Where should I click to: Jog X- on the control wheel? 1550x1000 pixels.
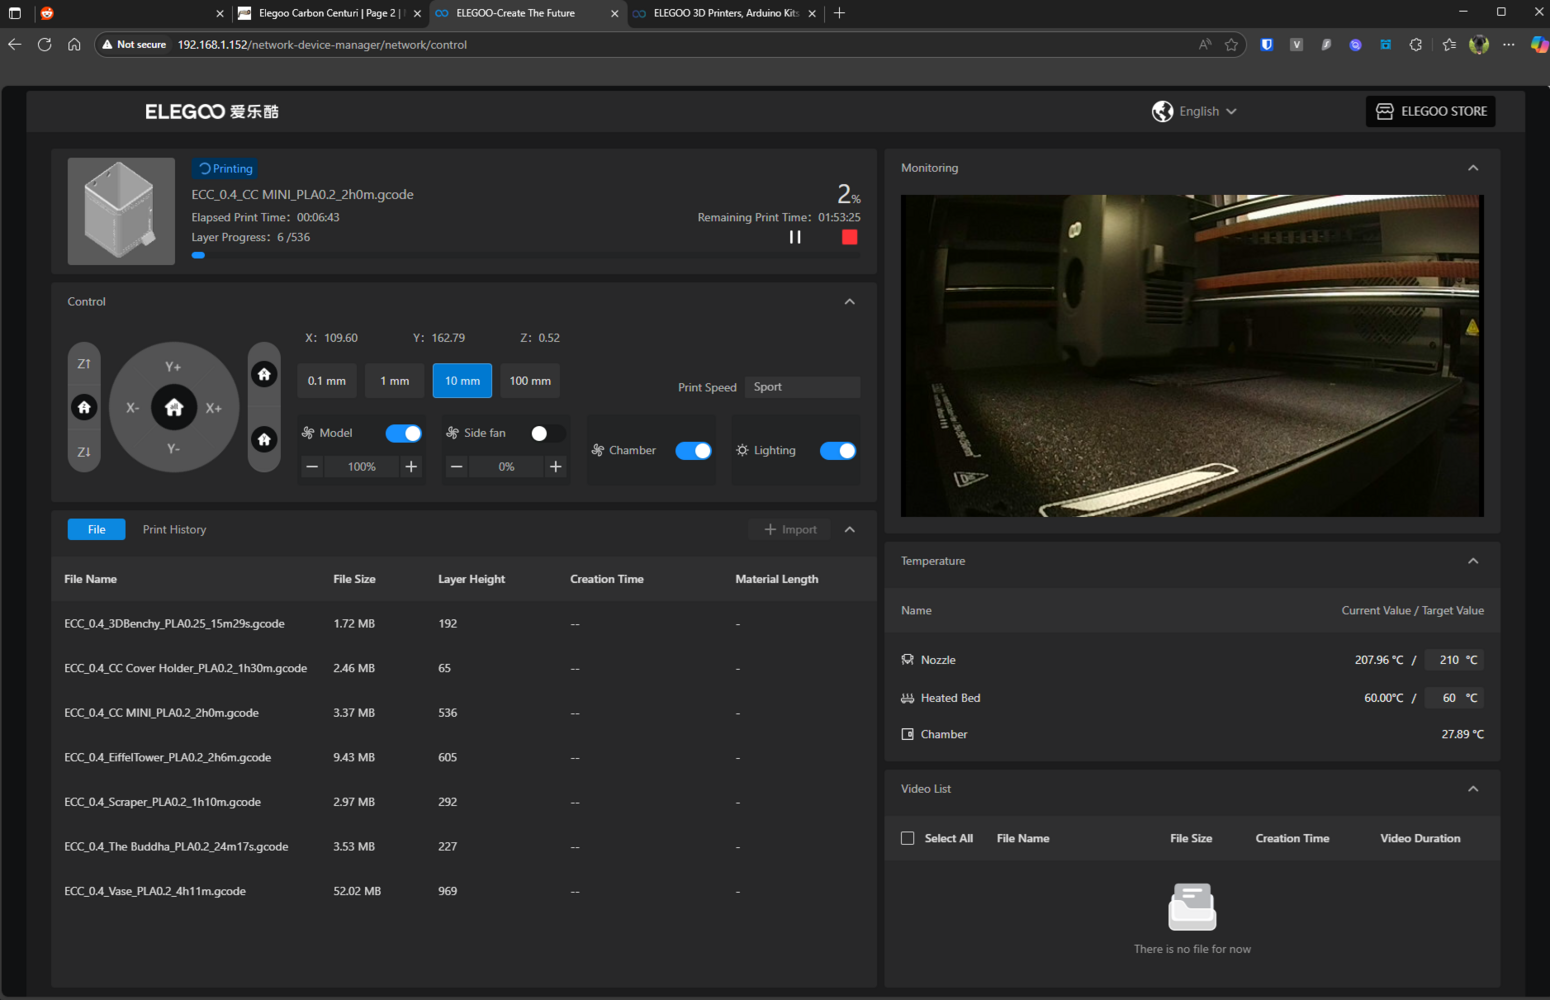[x=132, y=408]
